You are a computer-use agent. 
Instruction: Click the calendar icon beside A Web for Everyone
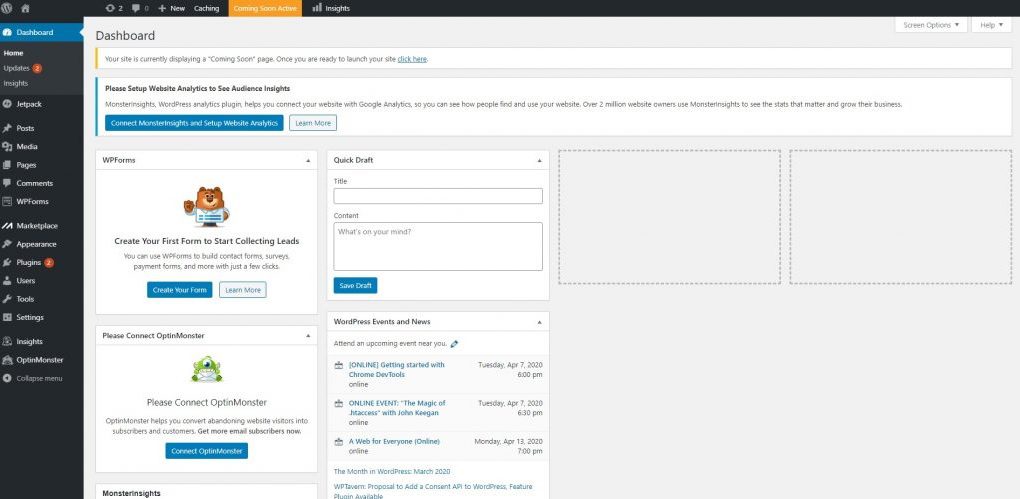tap(338, 442)
